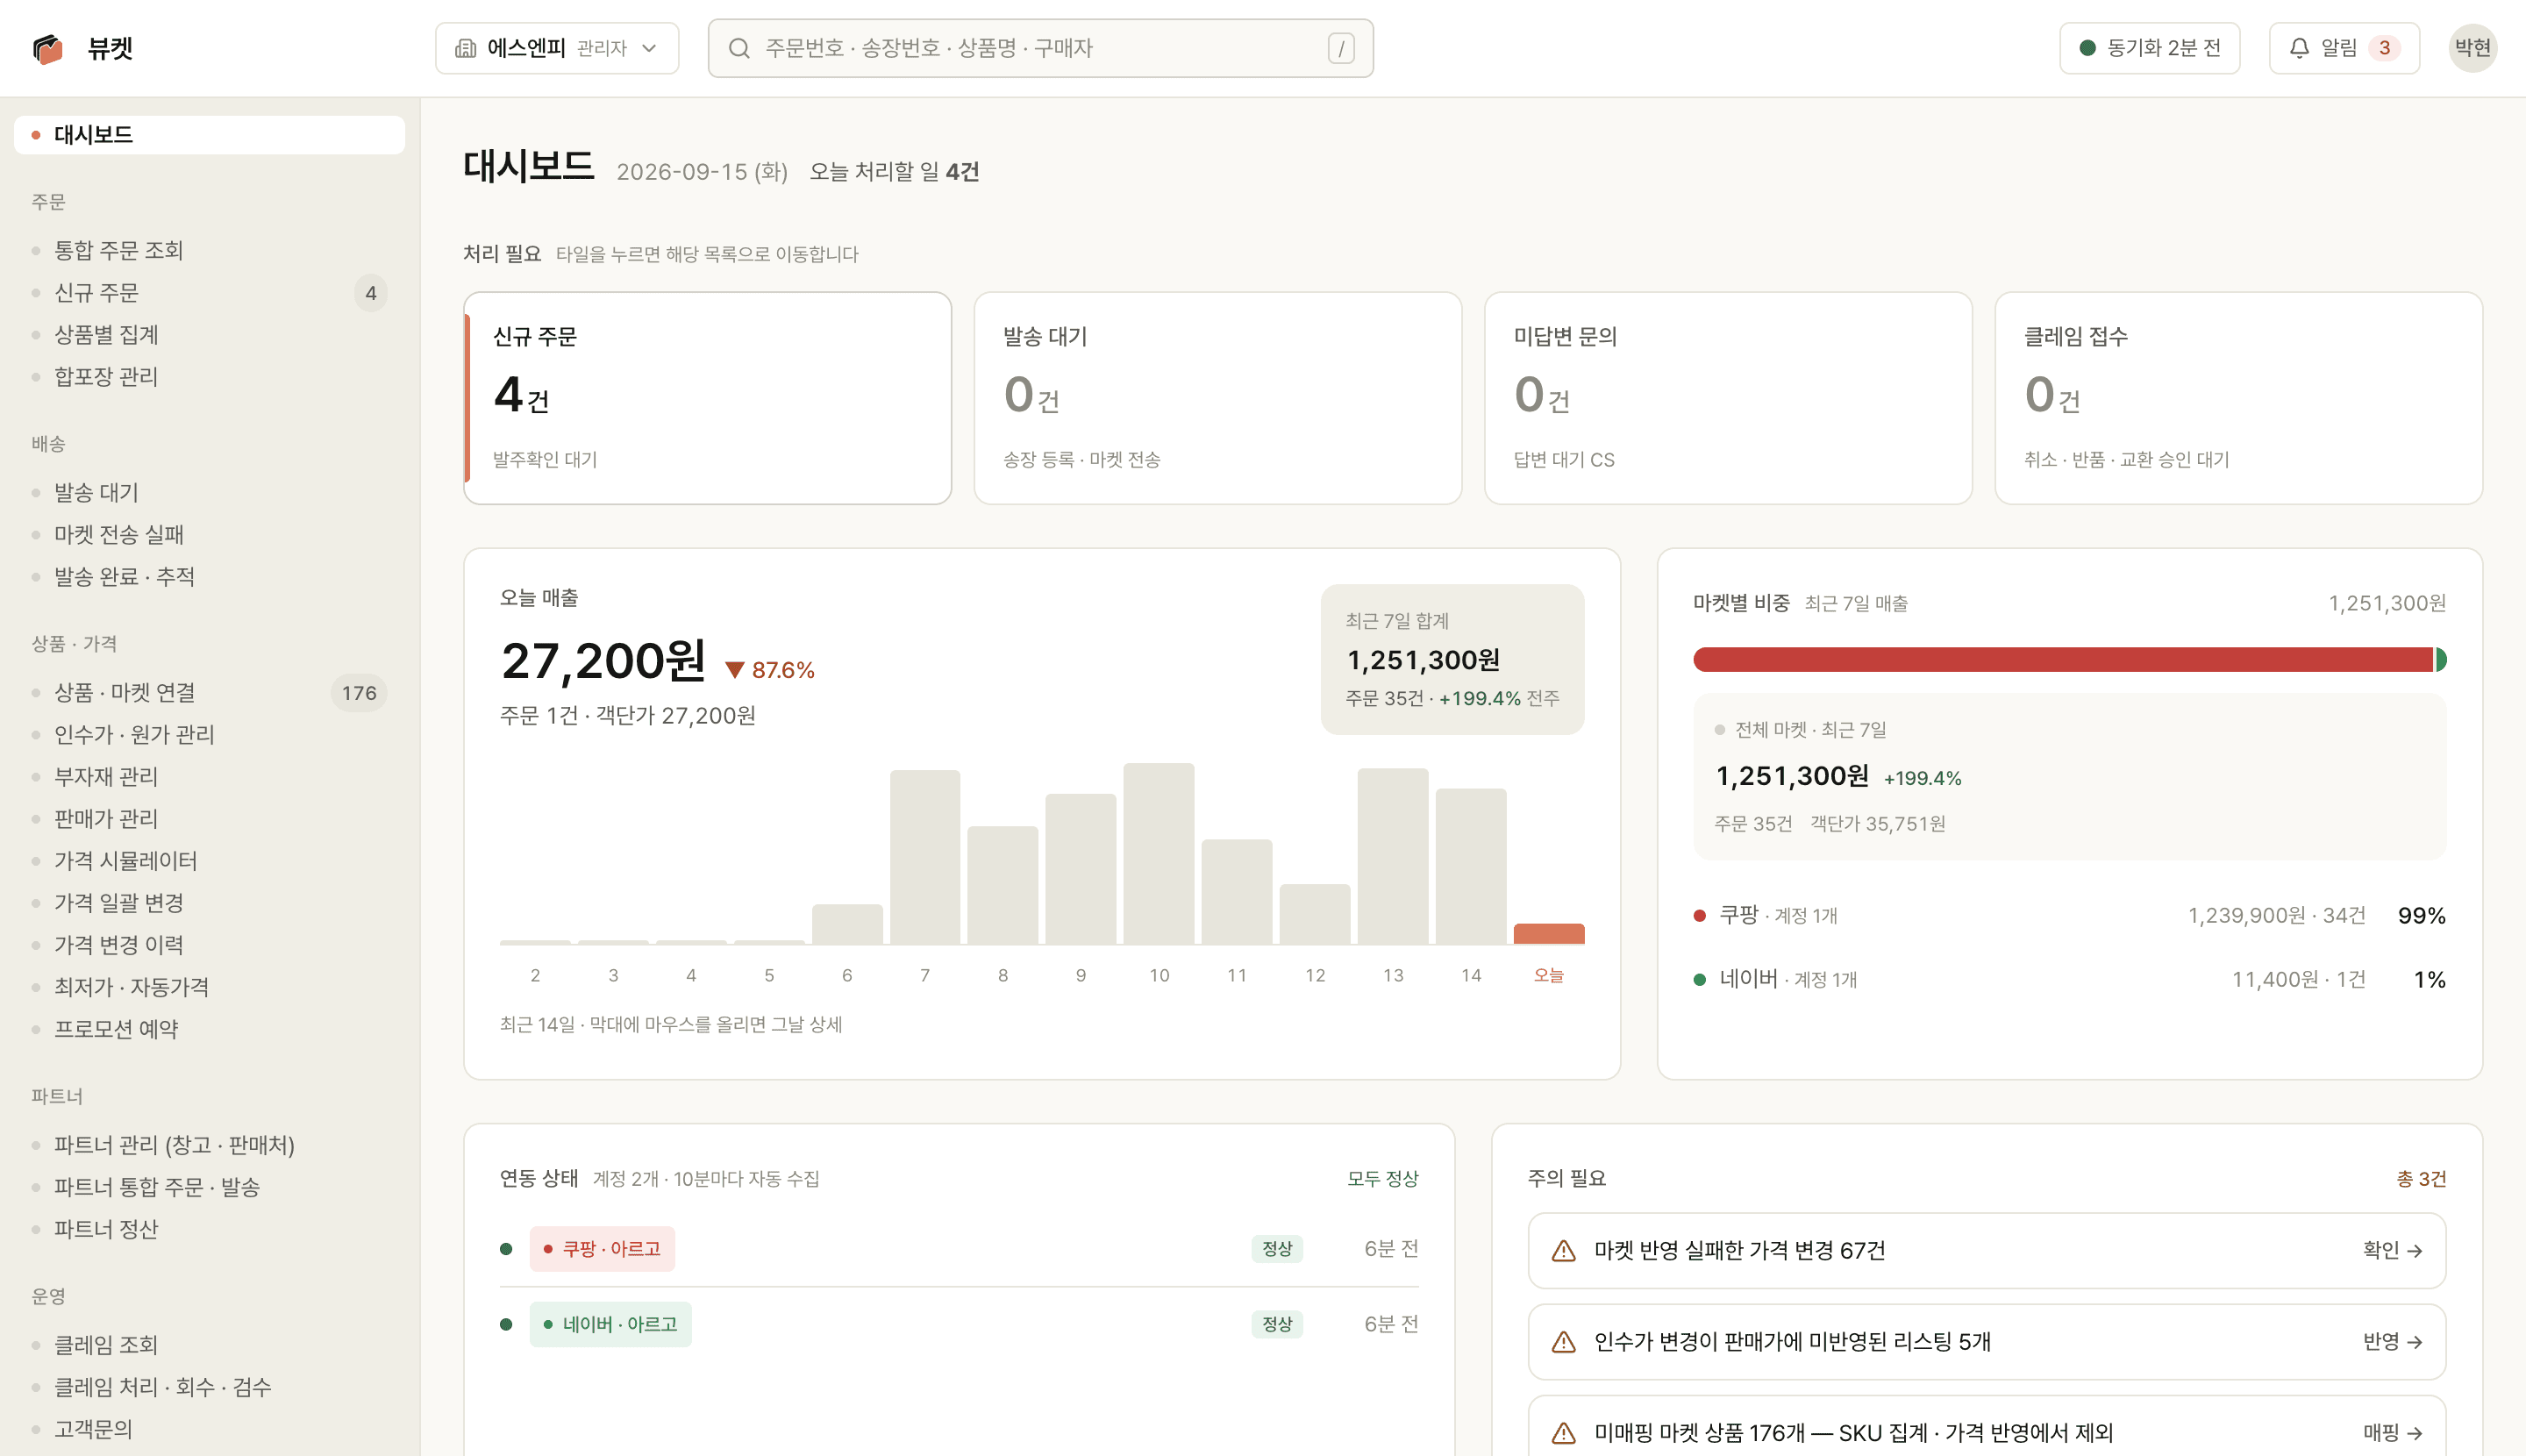
Task: Focus the 주문번호·송장번호 search field
Action: (1040, 48)
